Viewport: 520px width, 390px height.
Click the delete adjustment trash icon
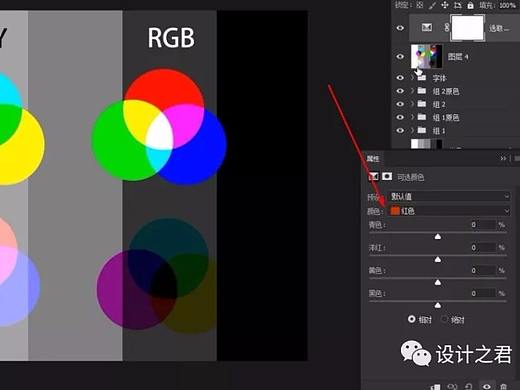click(x=504, y=387)
